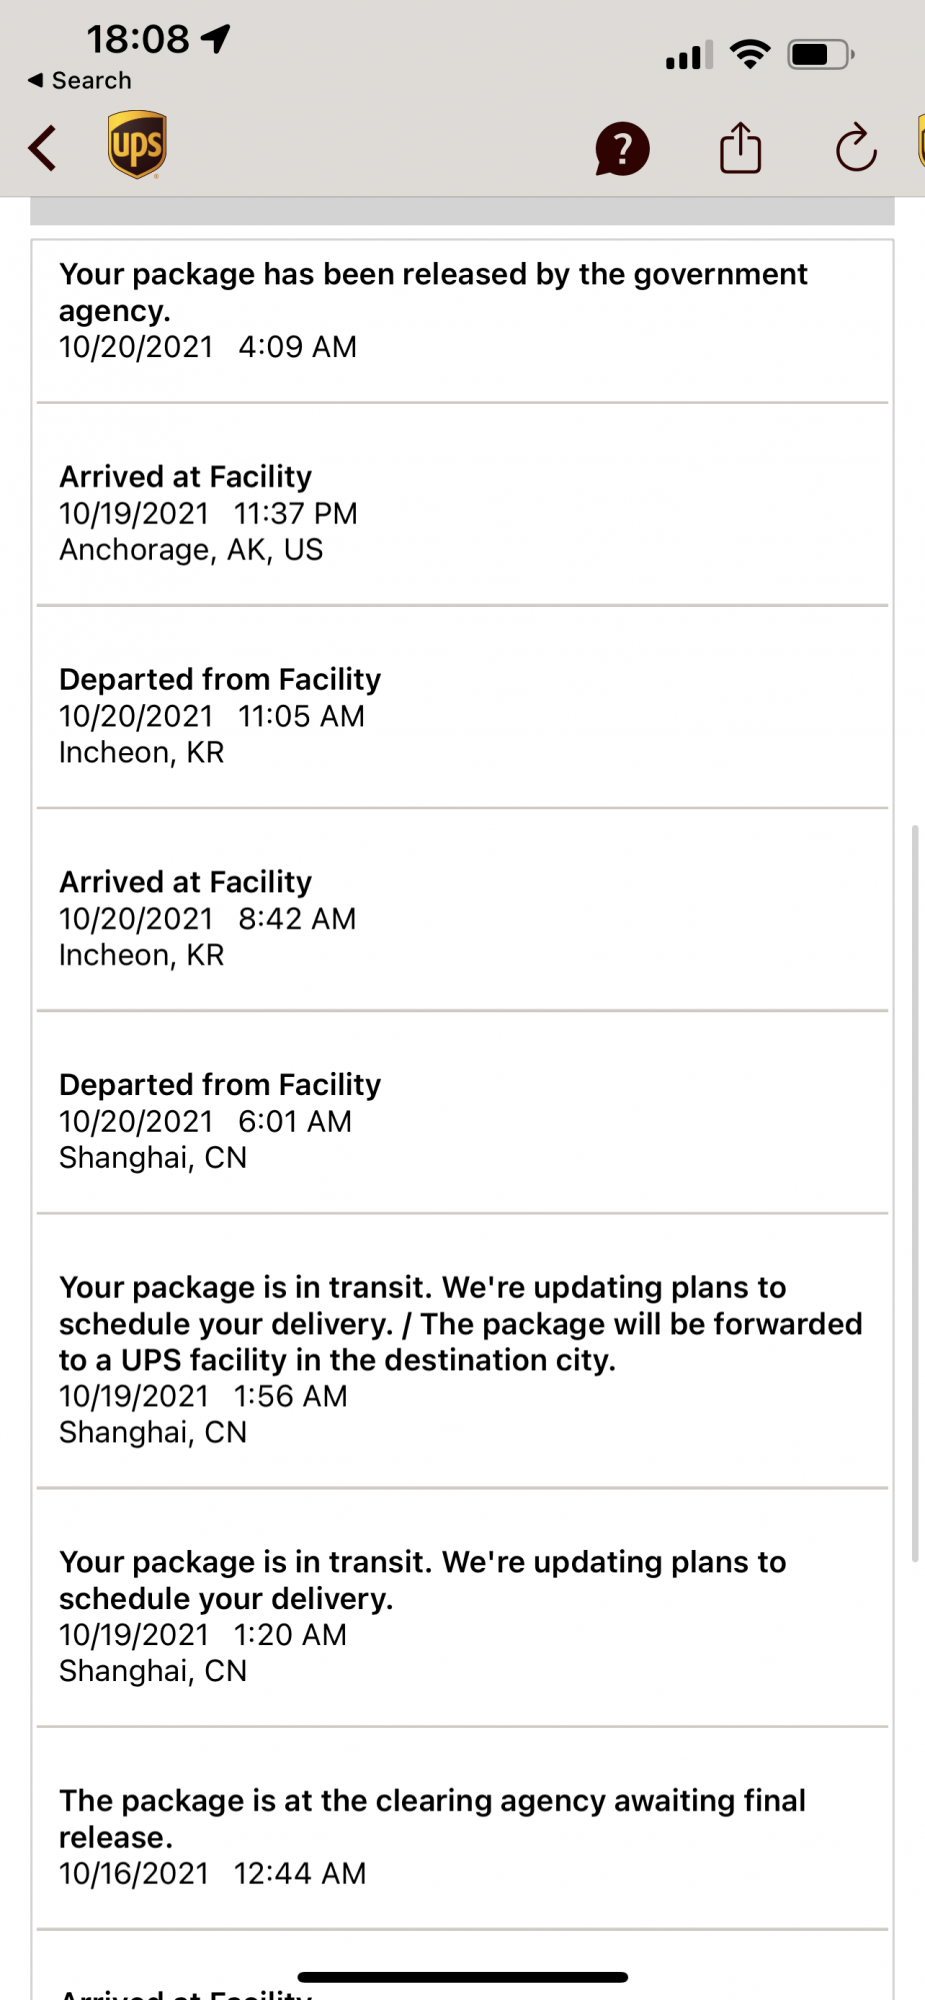
Task: Tap the home indicator bar
Action: tap(462, 1977)
